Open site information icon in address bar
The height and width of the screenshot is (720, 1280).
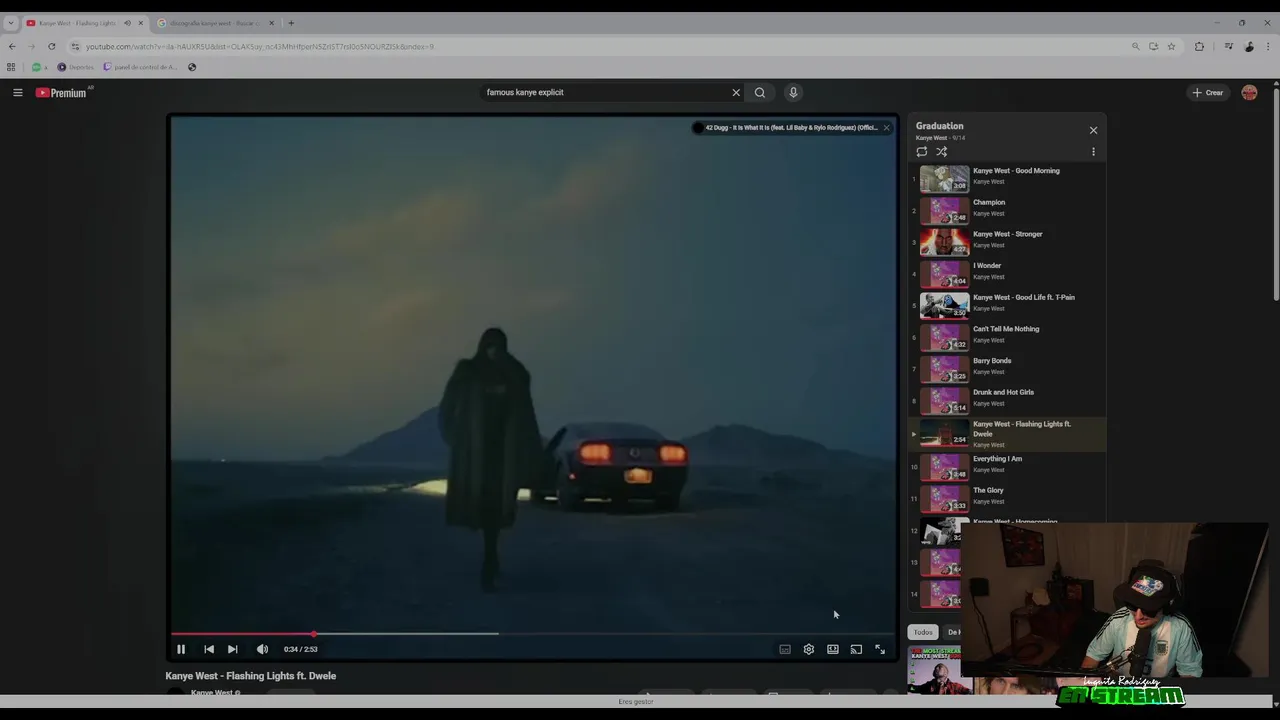coord(75,46)
